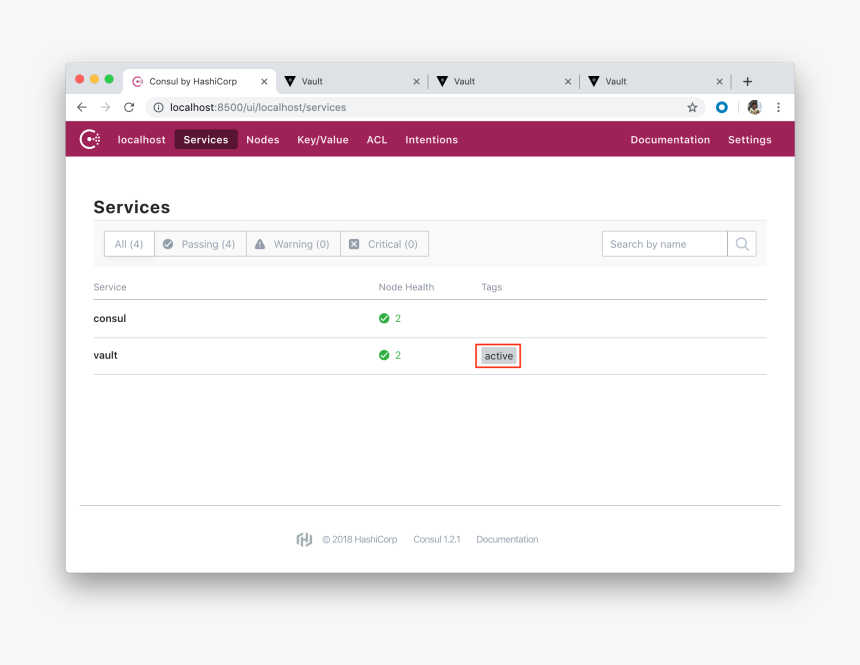Focus the Search by name field
Image resolution: width=860 pixels, height=665 pixels.
coord(665,244)
